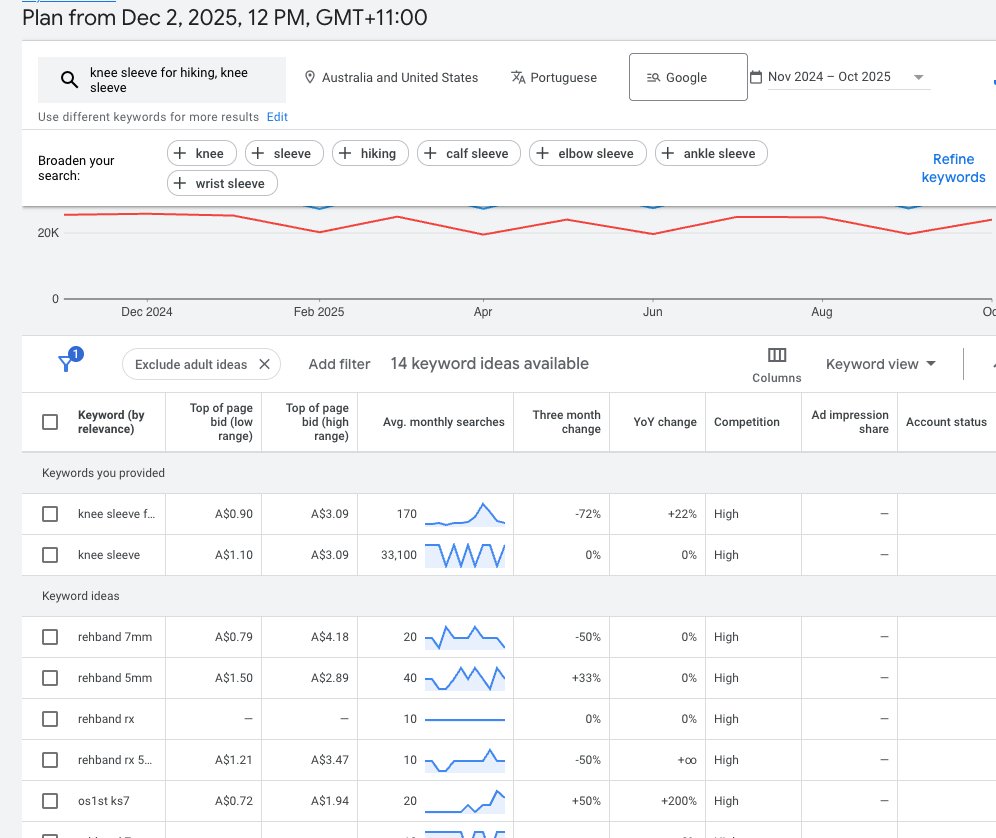The width and height of the screenshot is (996, 838).
Task: Click the Google networks button
Action: click(688, 77)
